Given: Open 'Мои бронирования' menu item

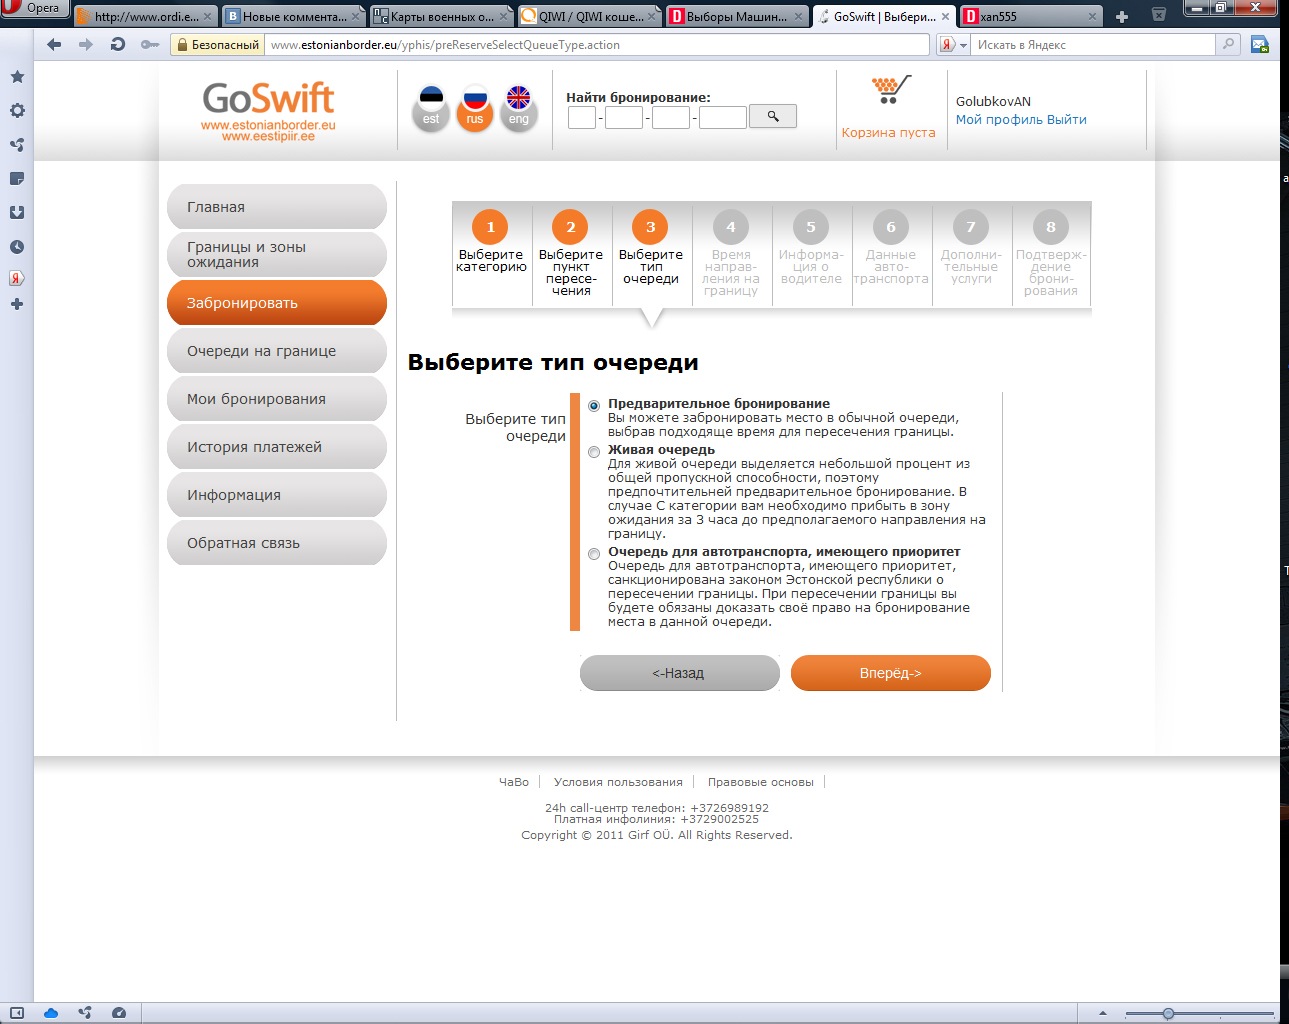Looking at the screenshot, I should tap(277, 399).
